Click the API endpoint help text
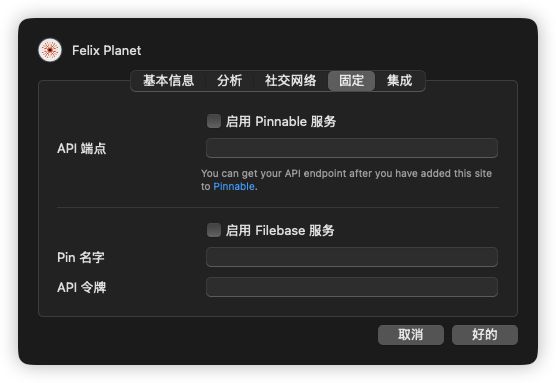This screenshot has width=556, height=383. click(346, 180)
